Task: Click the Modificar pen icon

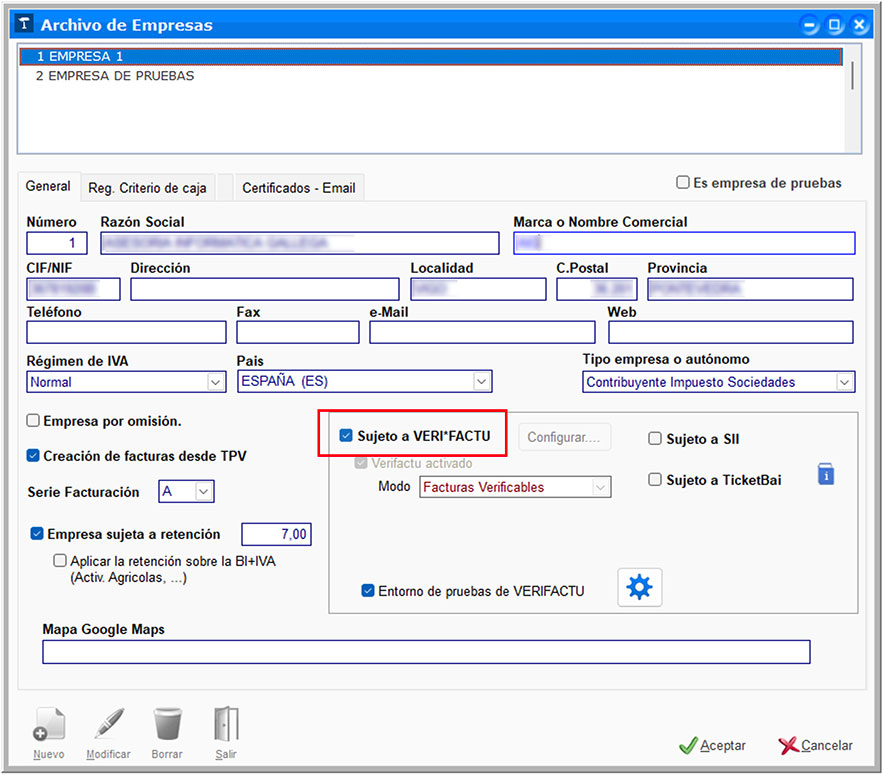Action: (x=108, y=725)
